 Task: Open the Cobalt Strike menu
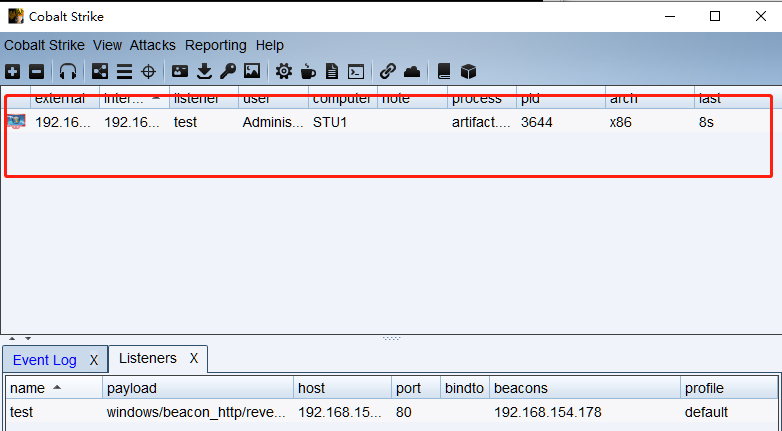click(x=44, y=45)
